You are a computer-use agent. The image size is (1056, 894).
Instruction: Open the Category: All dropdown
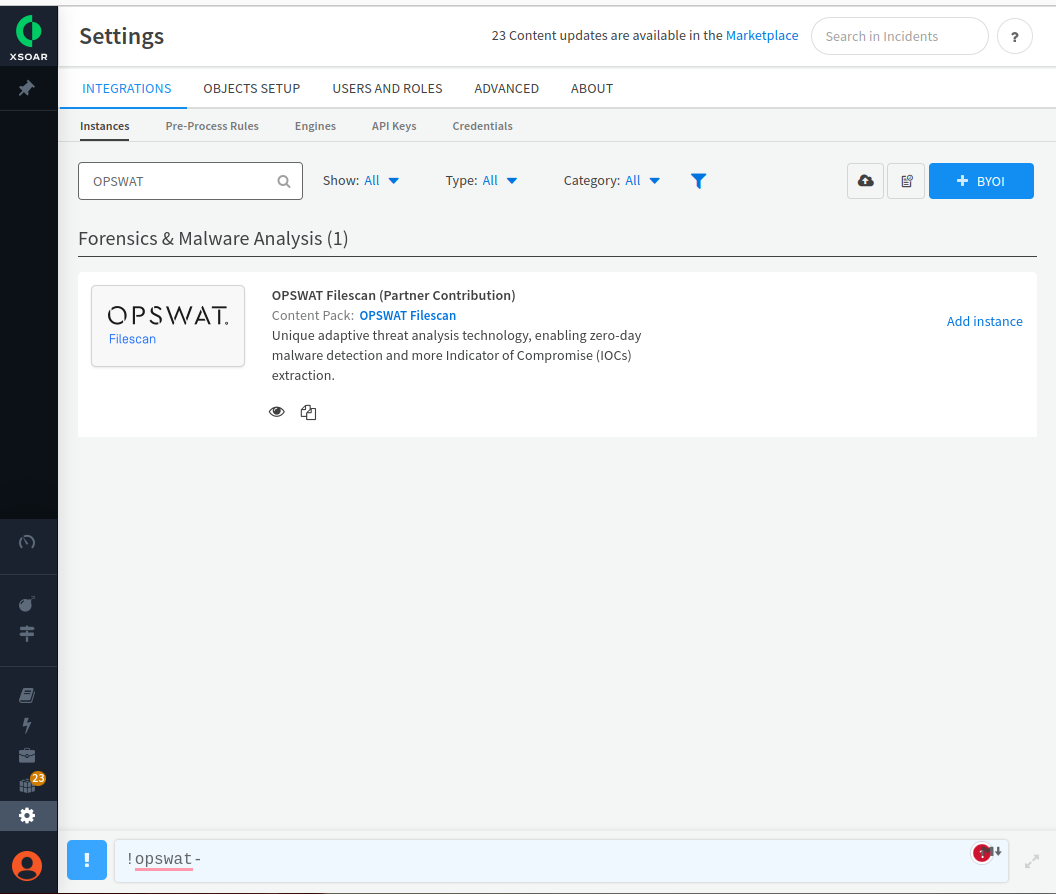[612, 181]
